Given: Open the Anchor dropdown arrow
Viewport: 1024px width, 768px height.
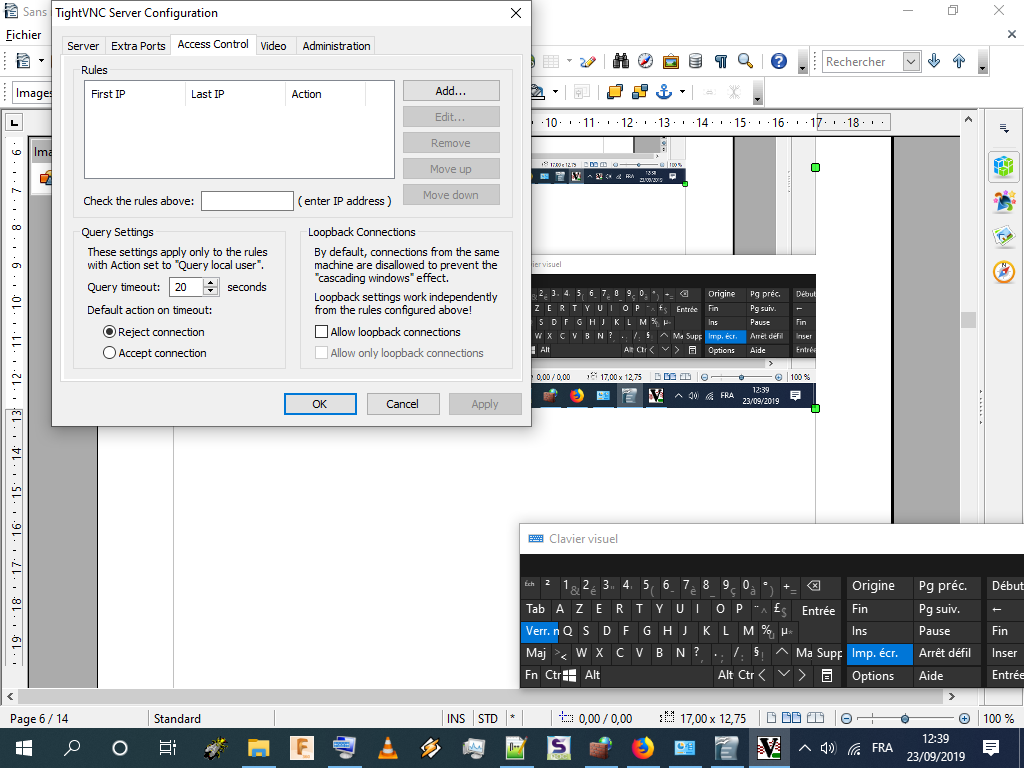Looking at the screenshot, I should pyautogui.click(x=682, y=92).
